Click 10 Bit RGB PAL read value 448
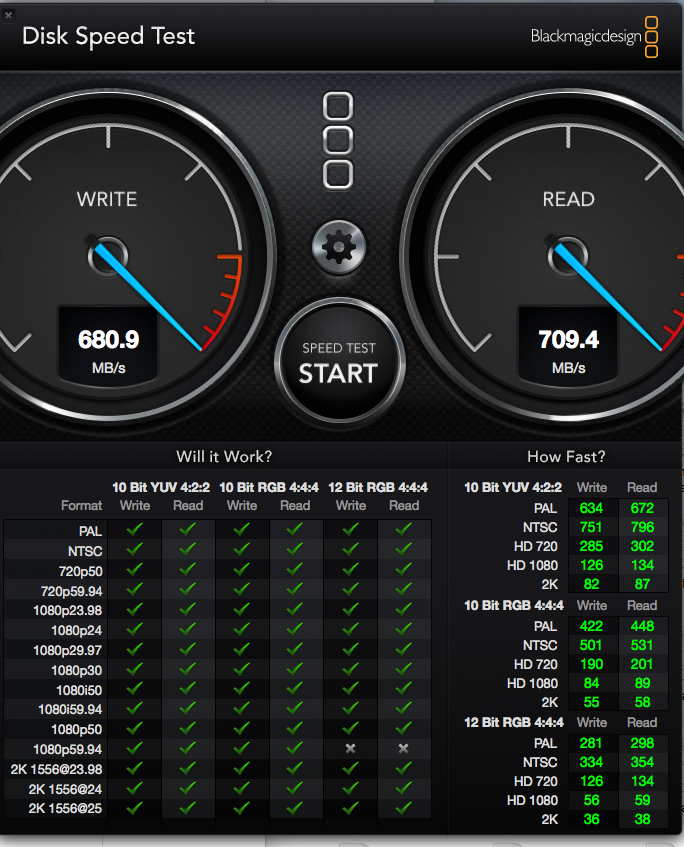 (642, 626)
